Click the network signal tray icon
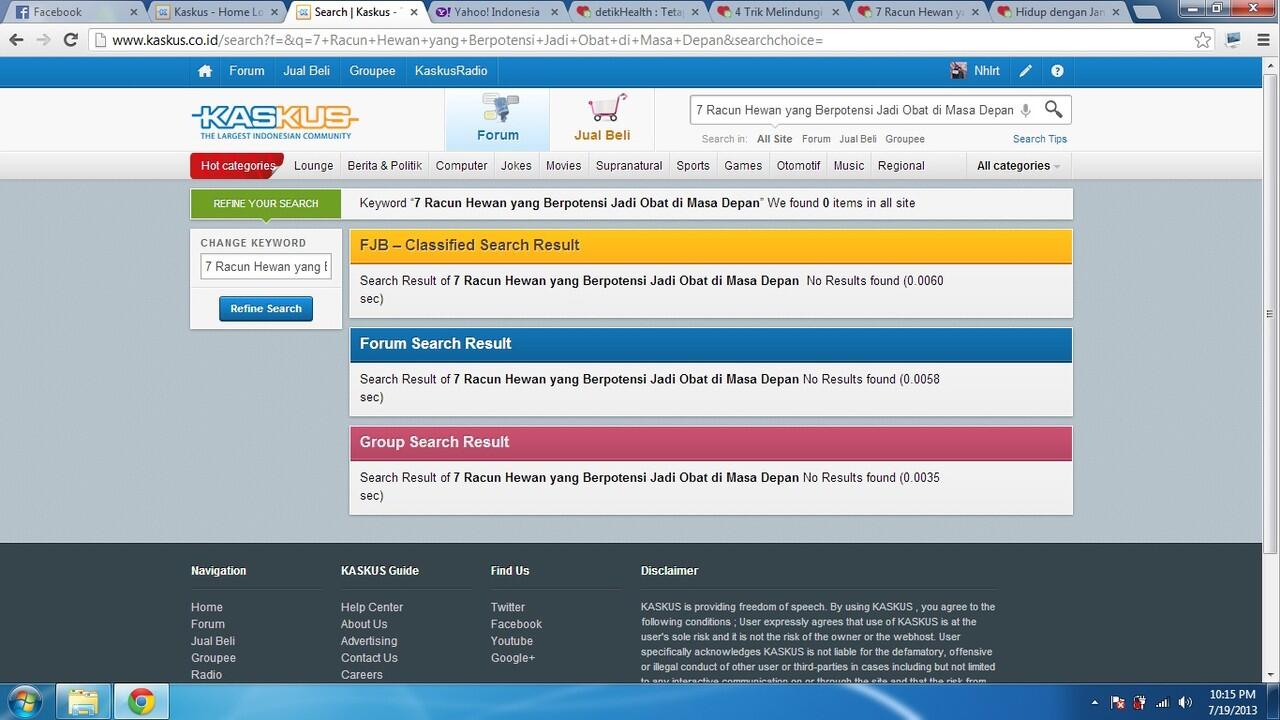Screen dimensions: 1280x720 click(1162, 702)
